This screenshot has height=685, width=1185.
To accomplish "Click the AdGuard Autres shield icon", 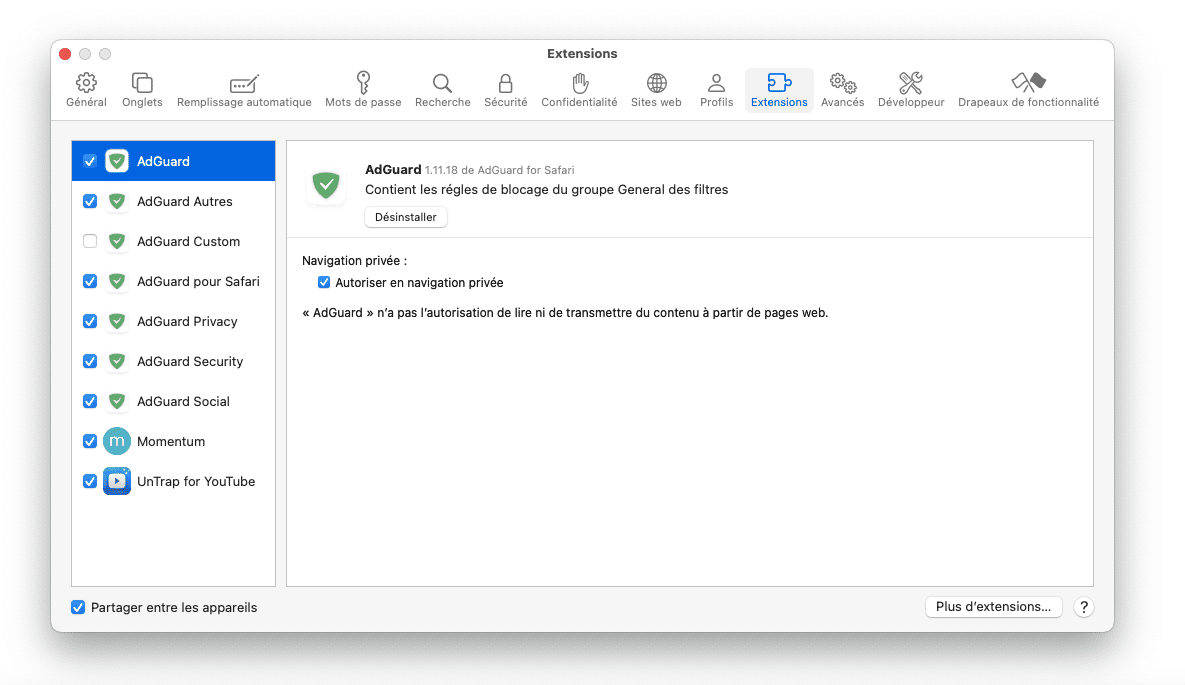I will [116, 201].
